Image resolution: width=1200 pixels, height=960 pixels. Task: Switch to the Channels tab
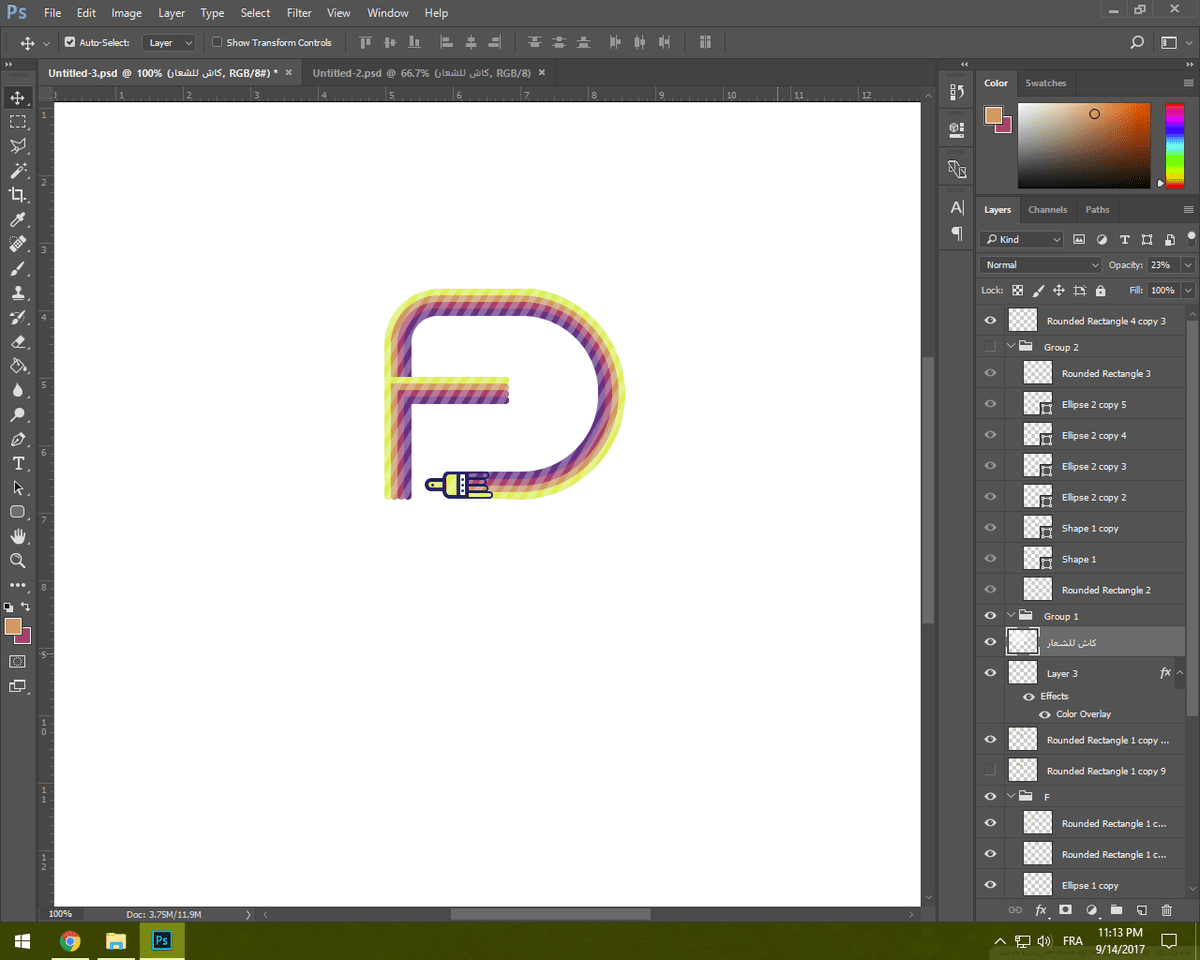pyautogui.click(x=1047, y=210)
